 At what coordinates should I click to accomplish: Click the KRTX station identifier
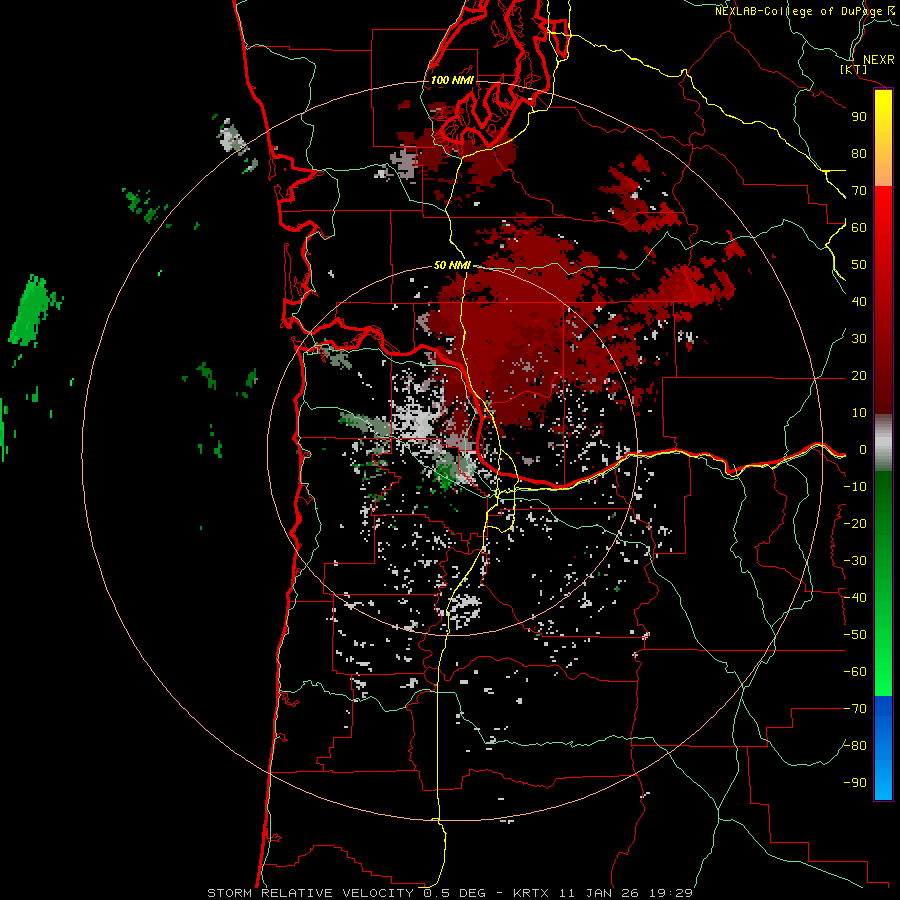[531, 893]
